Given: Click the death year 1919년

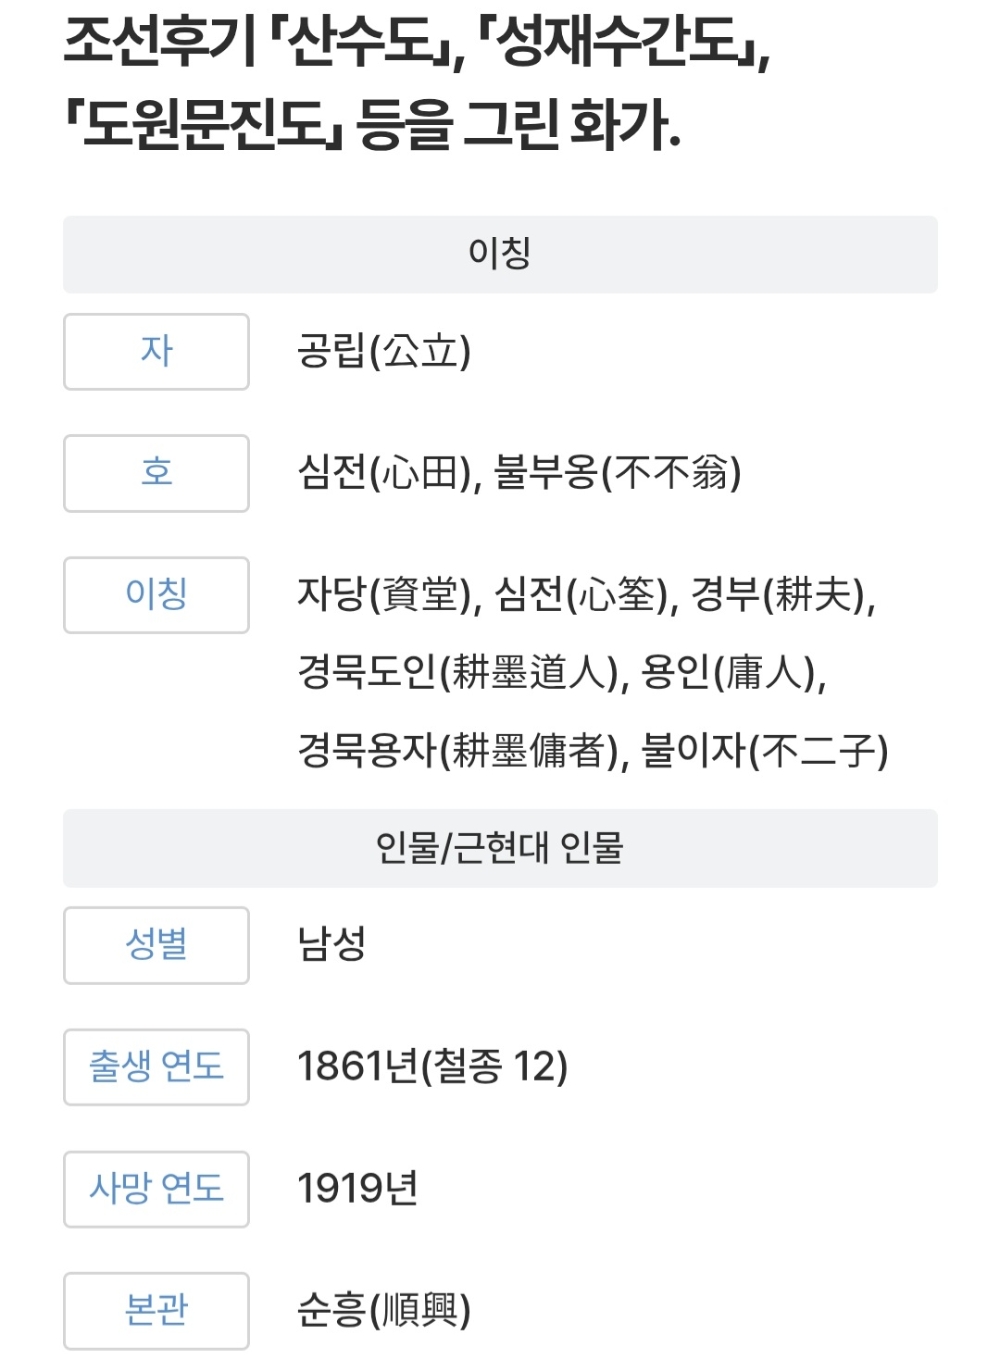Looking at the screenshot, I should tap(357, 1189).
